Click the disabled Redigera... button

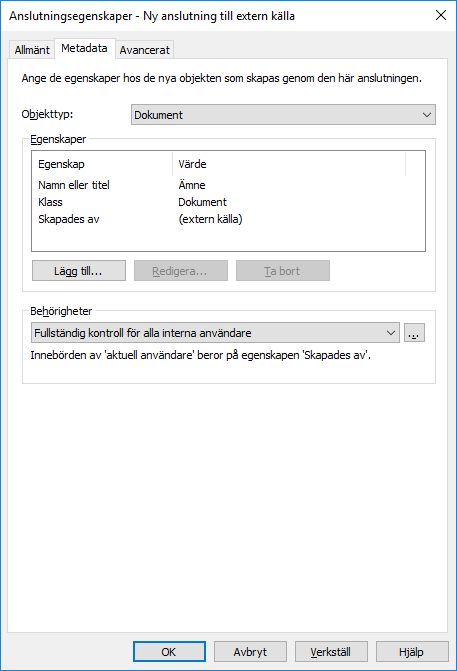click(x=181, y=270)
